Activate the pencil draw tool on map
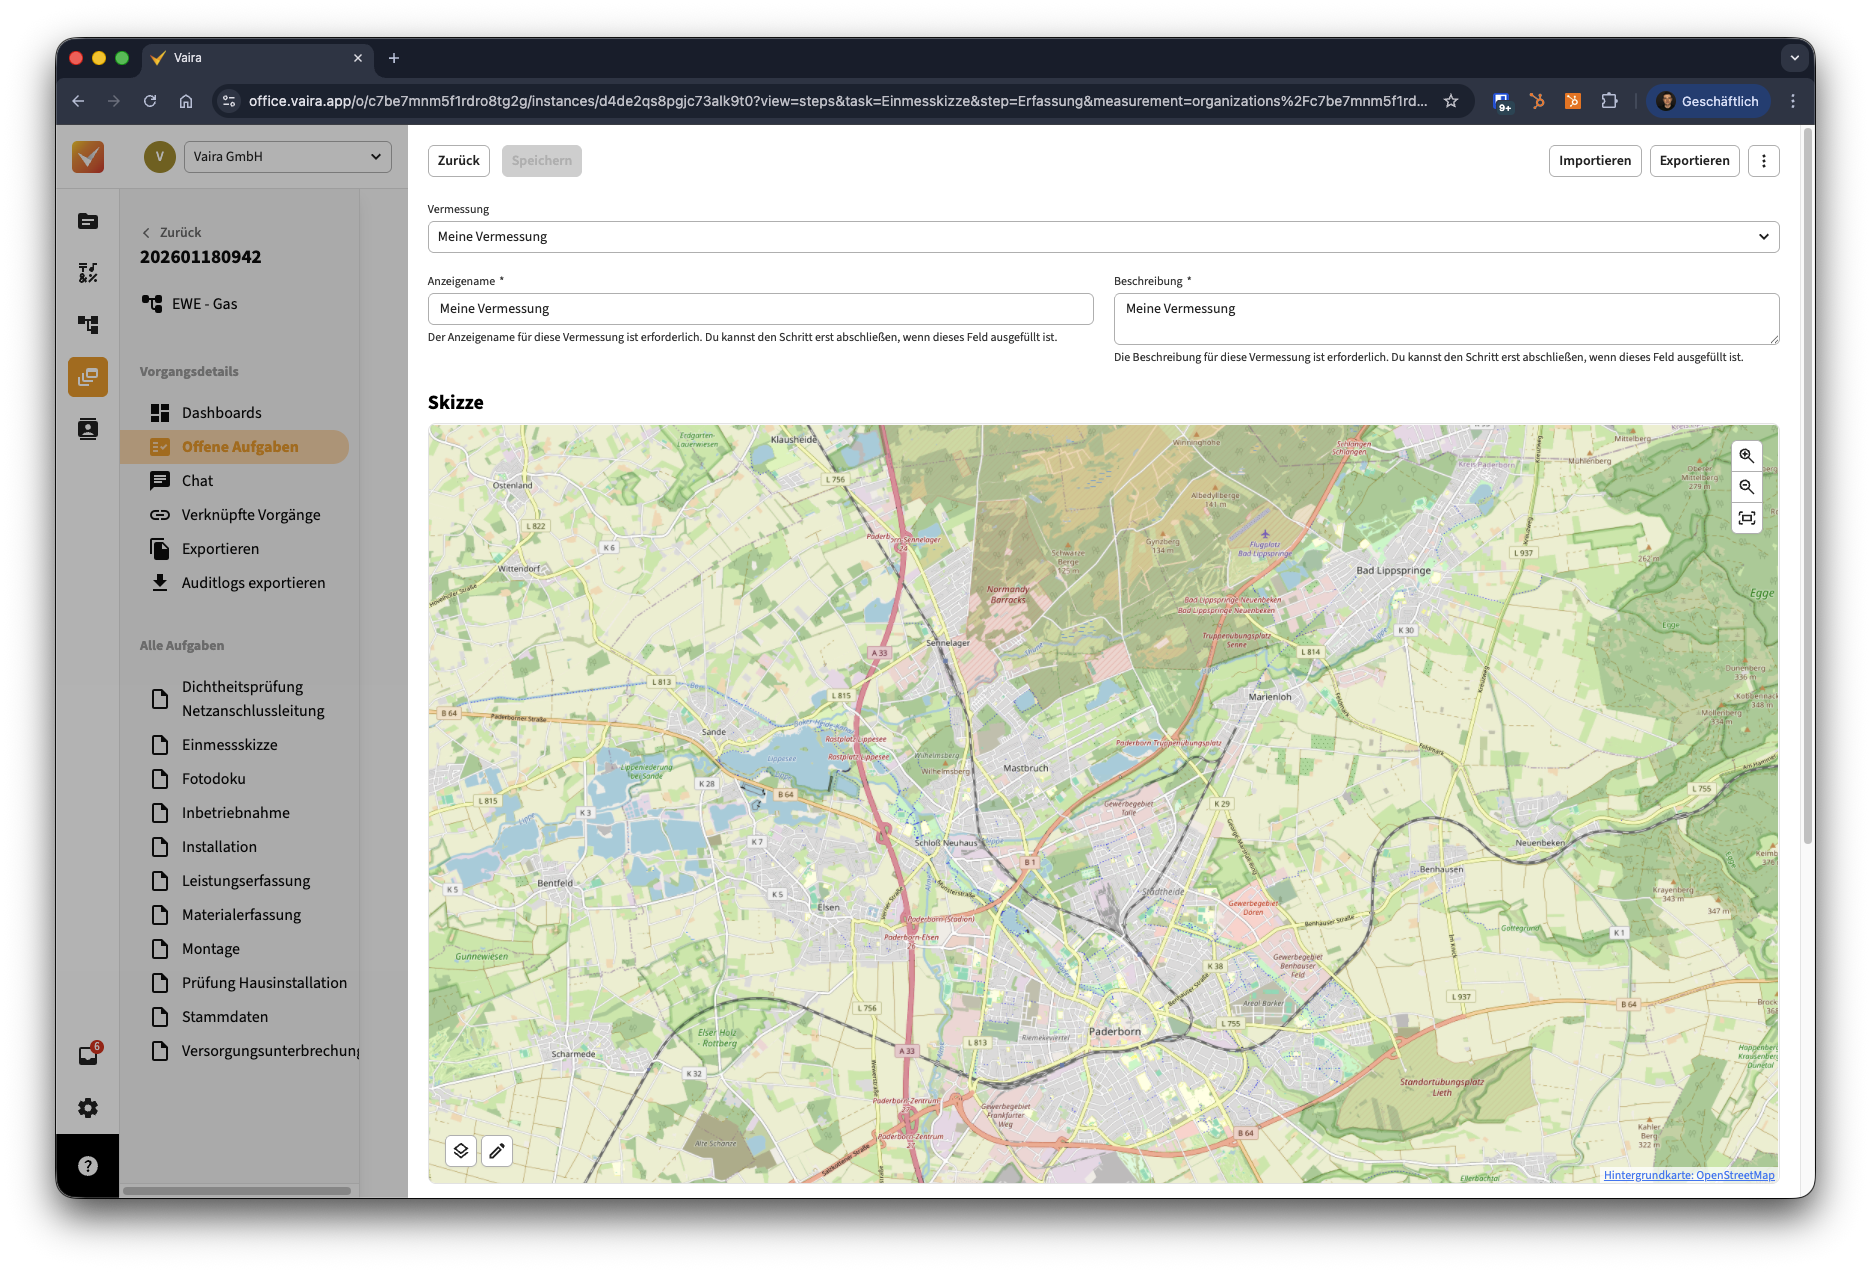Image resolution: width=1871 pixels, height=1272 pixels. [x=497, y=1151]
